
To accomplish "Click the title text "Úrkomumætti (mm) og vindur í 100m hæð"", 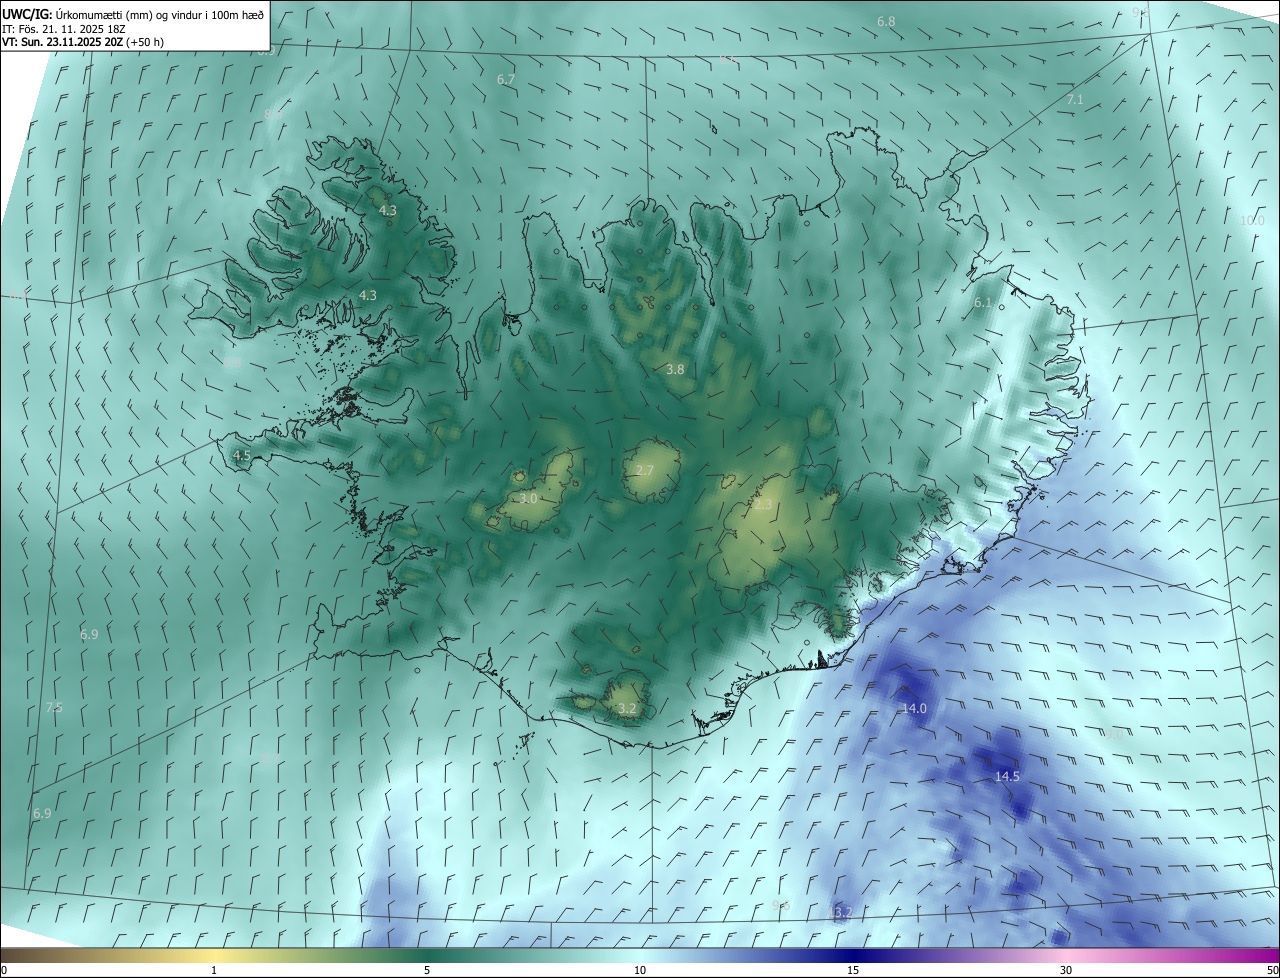I will pyautogui.click(x=161, y=14).
